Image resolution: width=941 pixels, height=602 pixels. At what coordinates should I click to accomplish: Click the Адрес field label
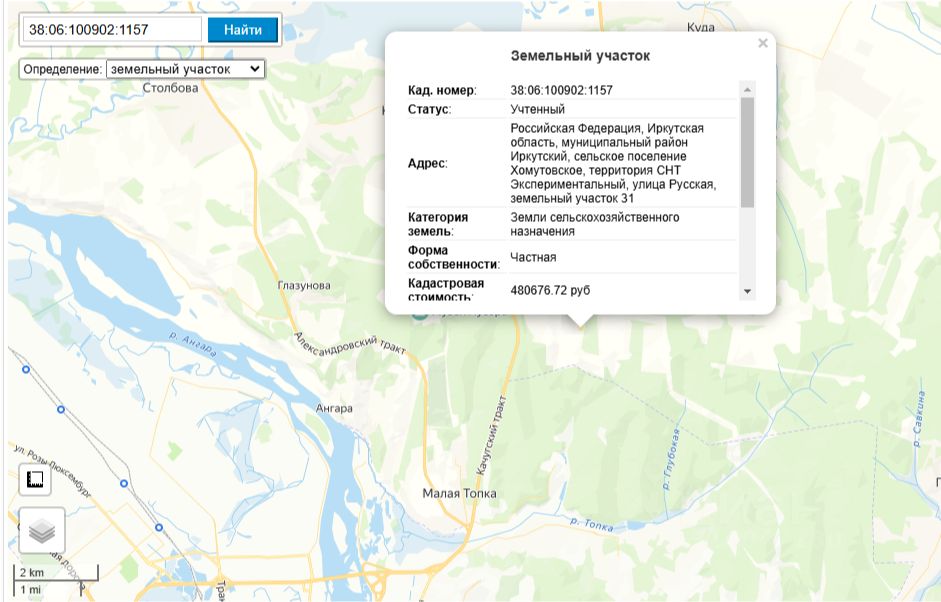point(427,163)
